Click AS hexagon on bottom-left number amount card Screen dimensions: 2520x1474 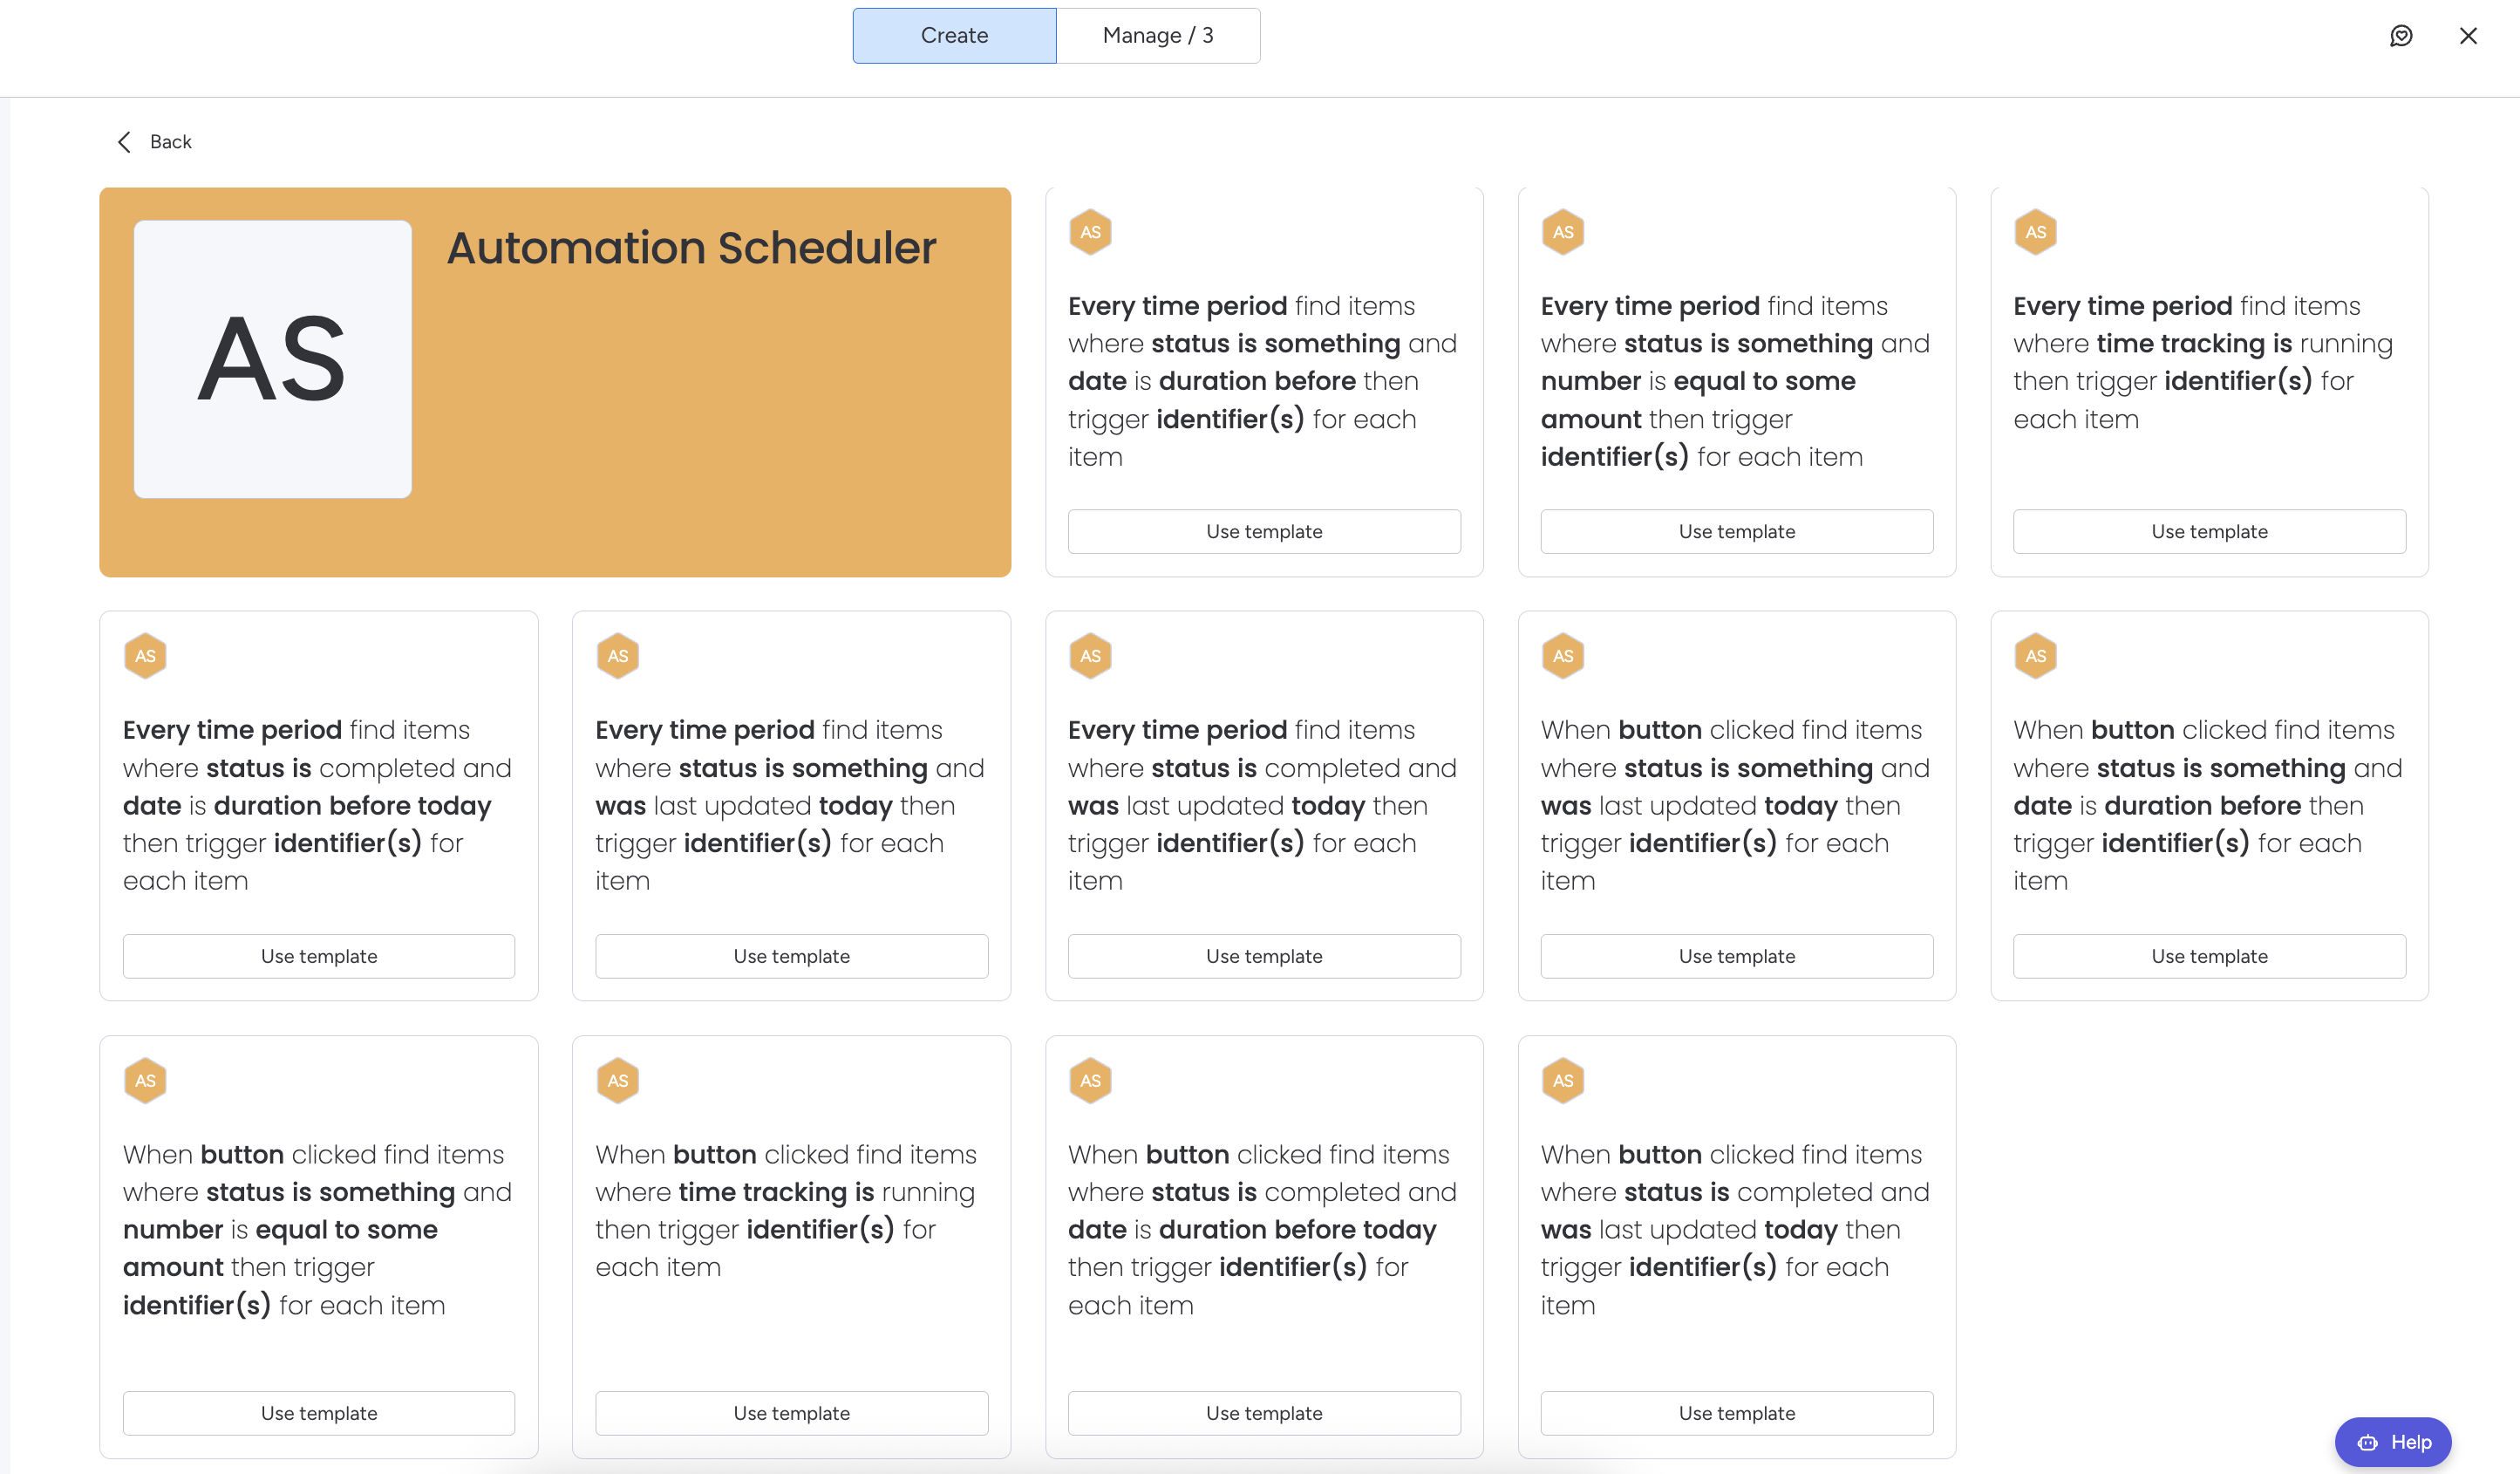(x=145, y=1080)
